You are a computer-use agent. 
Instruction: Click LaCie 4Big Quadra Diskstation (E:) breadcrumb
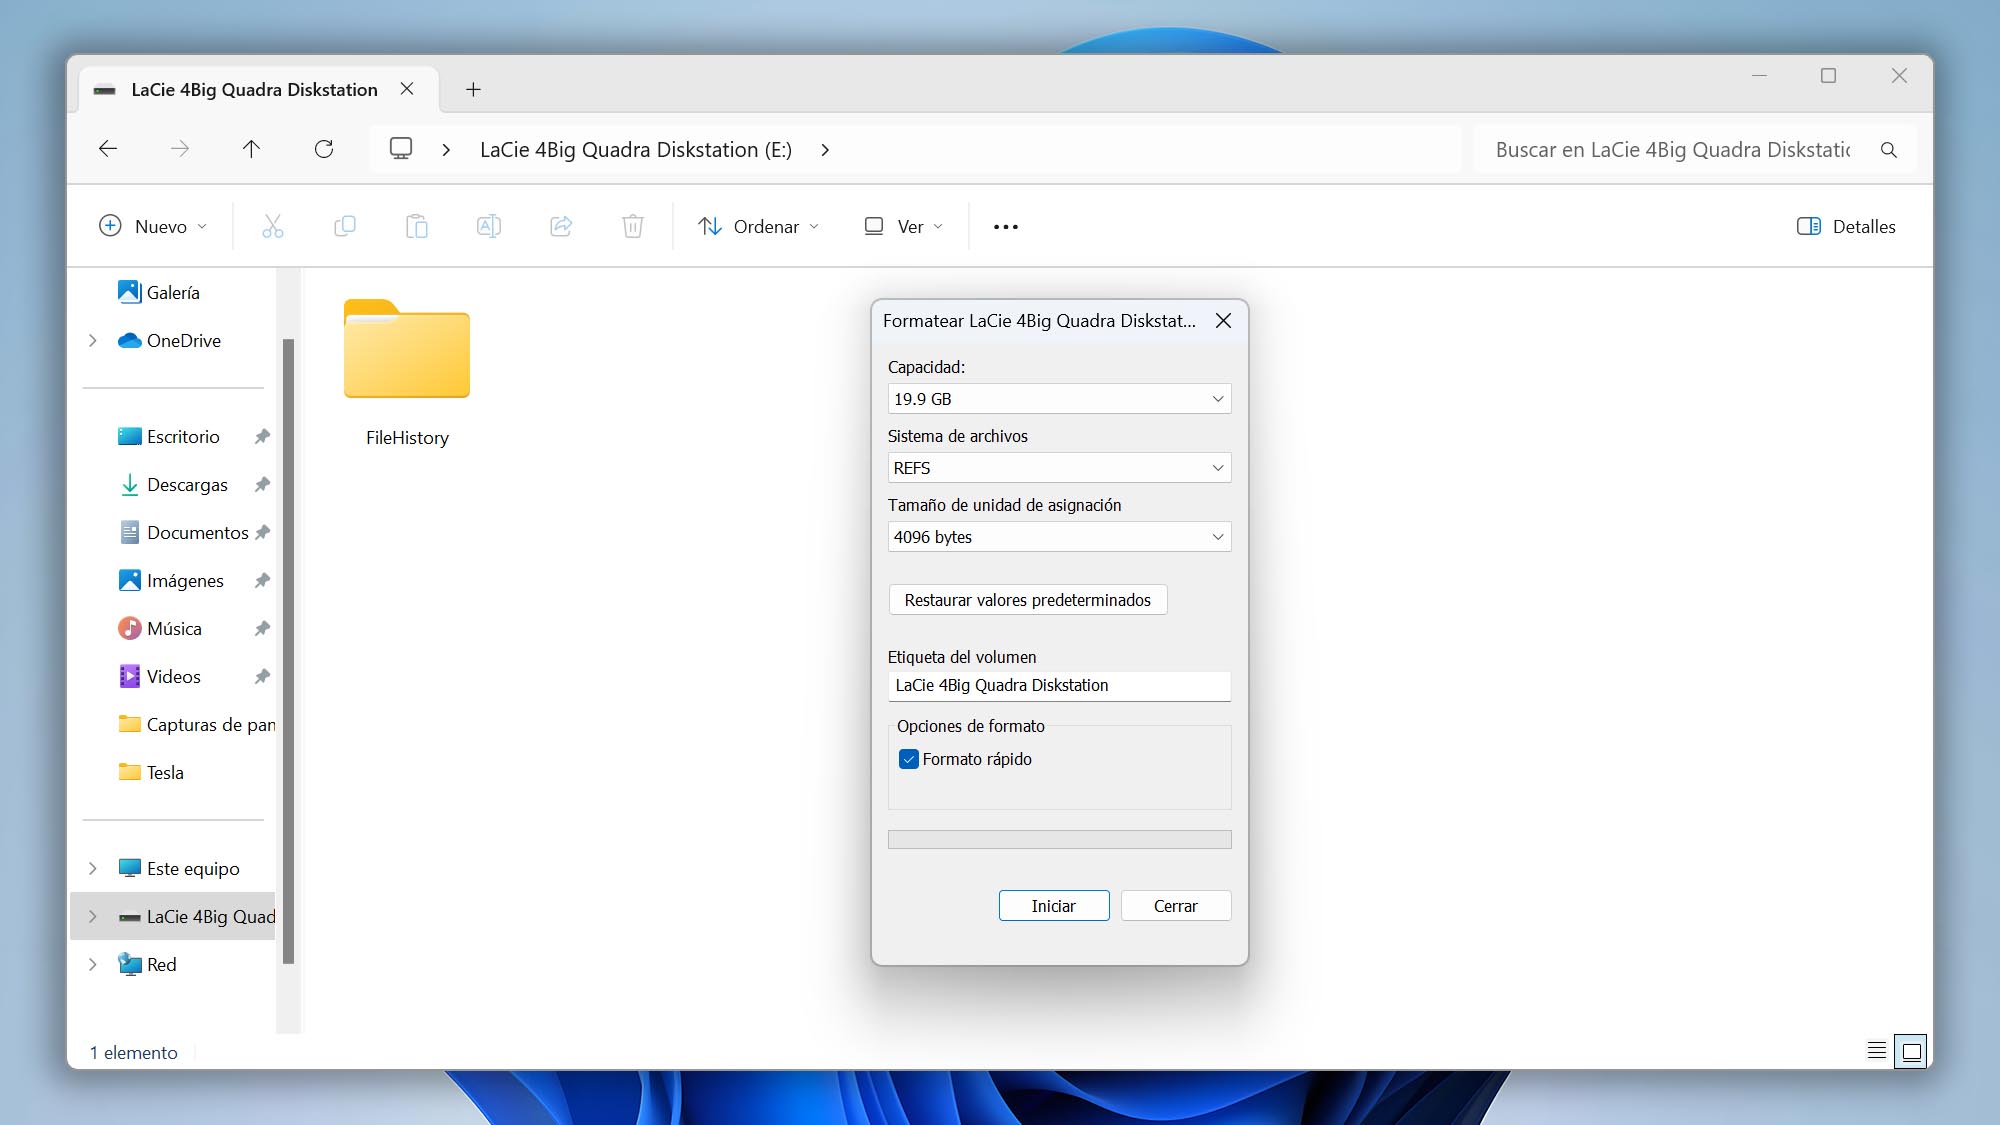(636, 150)
